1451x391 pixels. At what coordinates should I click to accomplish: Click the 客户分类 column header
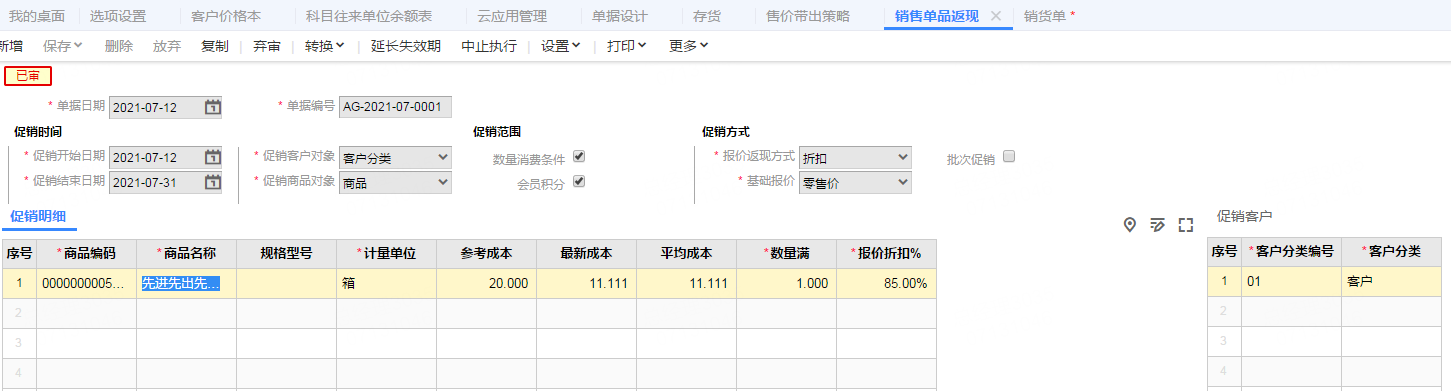coord(1391,251)
